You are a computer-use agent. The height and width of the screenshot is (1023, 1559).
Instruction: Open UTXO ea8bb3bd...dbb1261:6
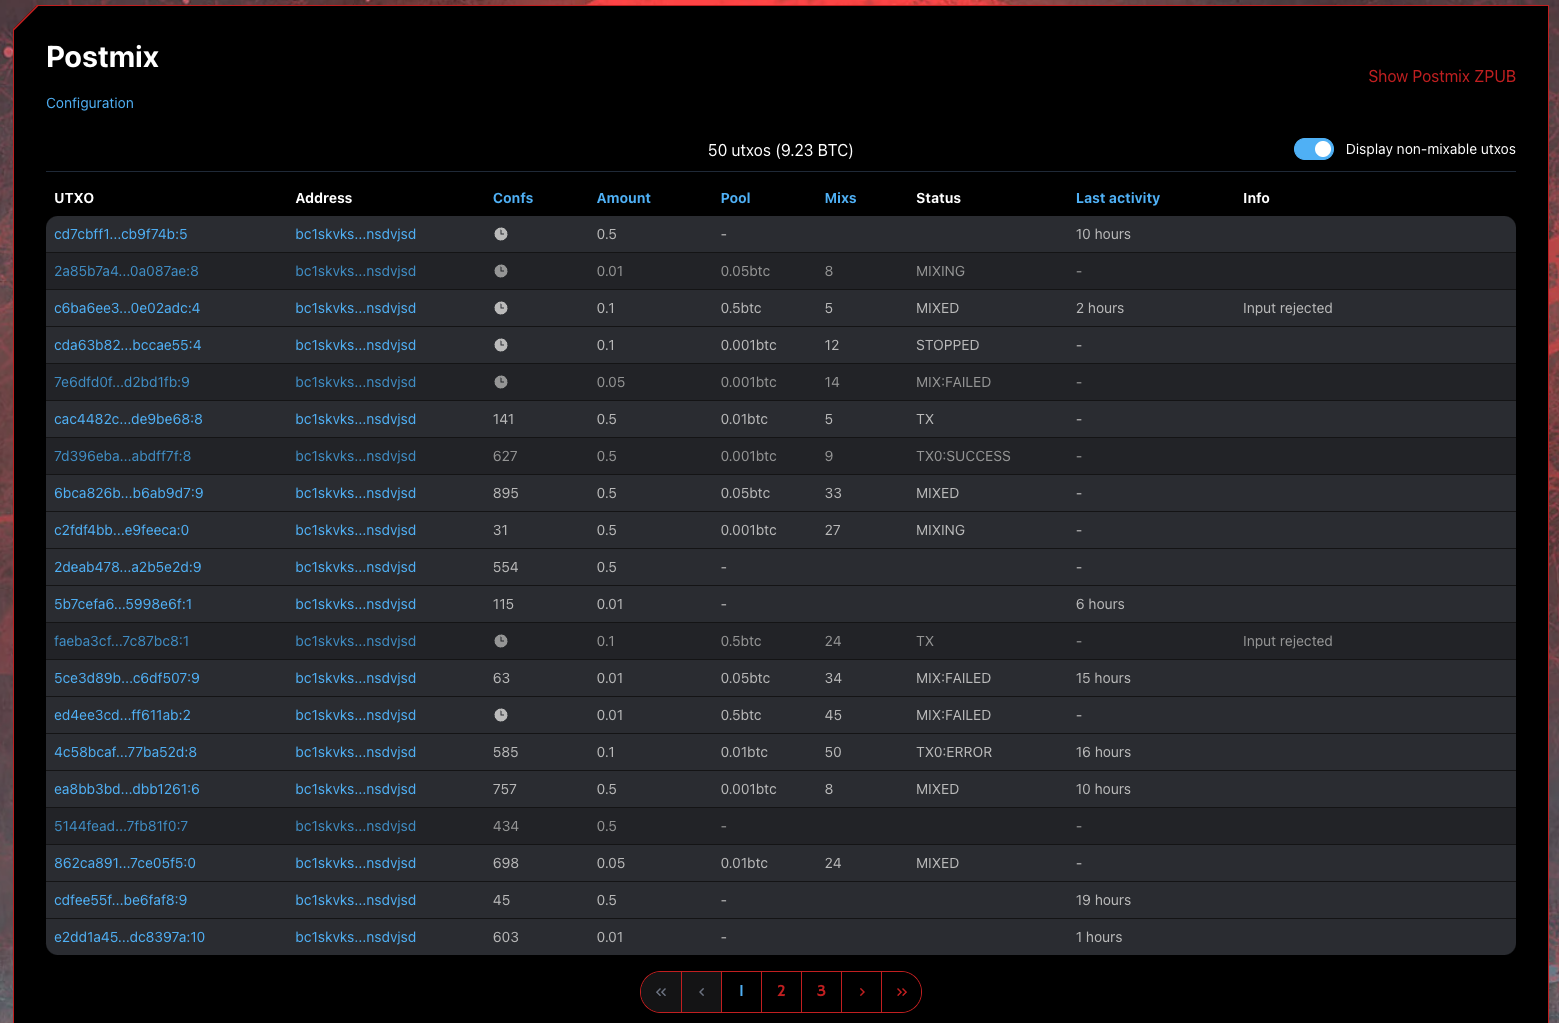coord(127,789)
